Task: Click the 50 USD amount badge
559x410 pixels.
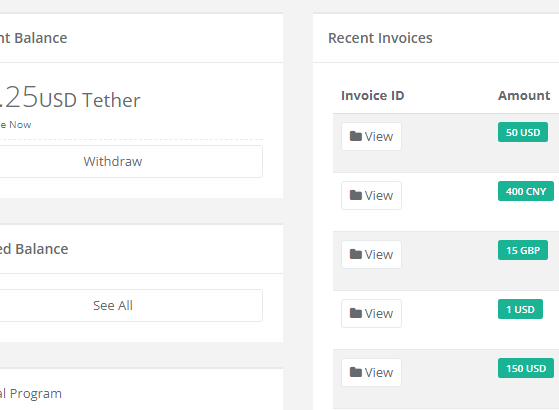Action: (x=523, y=132)
